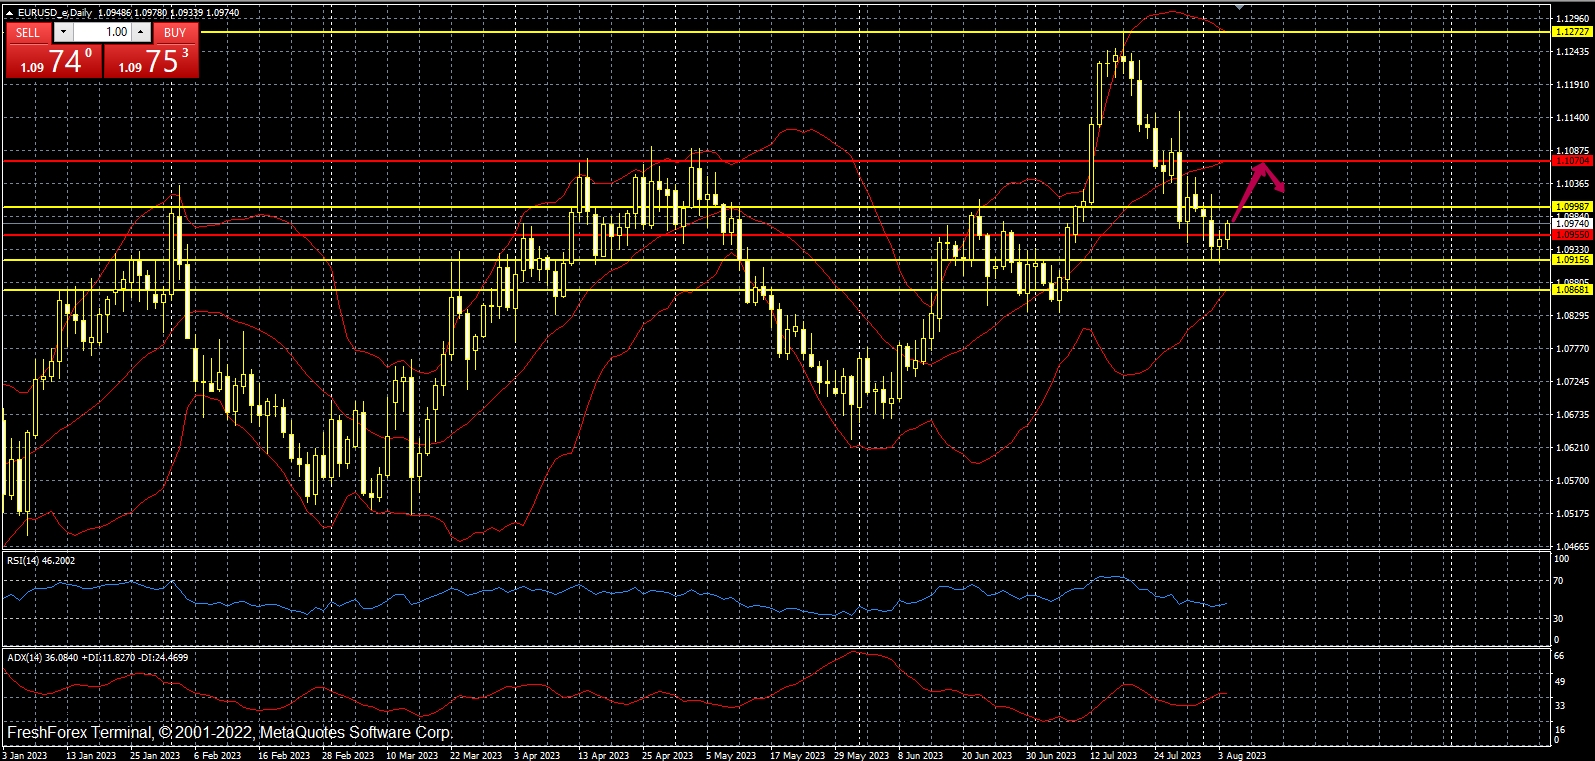This screenshot has height=761, width=1595.
Task: Click the yellow 1.09987 price level label
Action: (1571, 207)
